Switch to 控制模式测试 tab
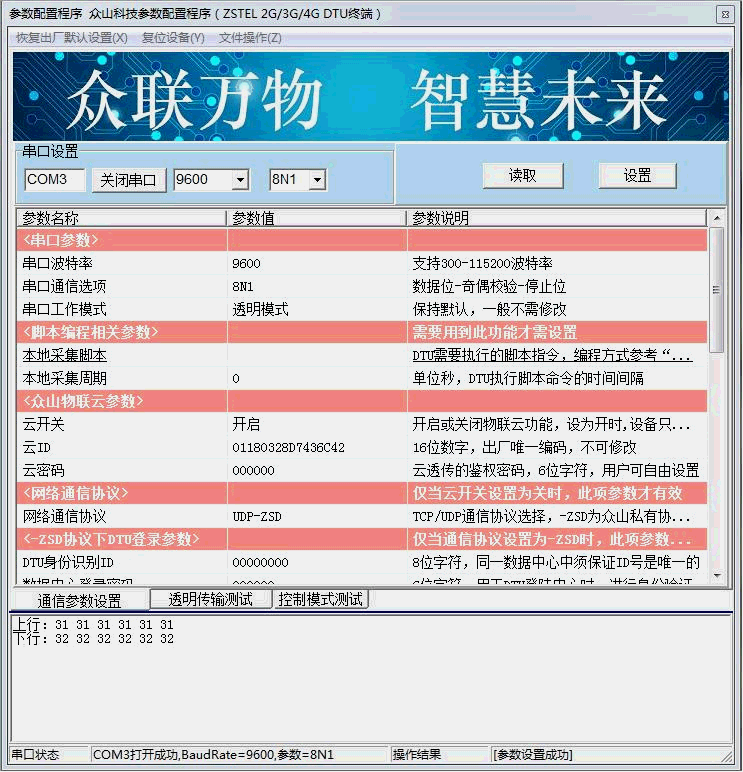This screenshot has height=772, width=743. click(321, 599)
